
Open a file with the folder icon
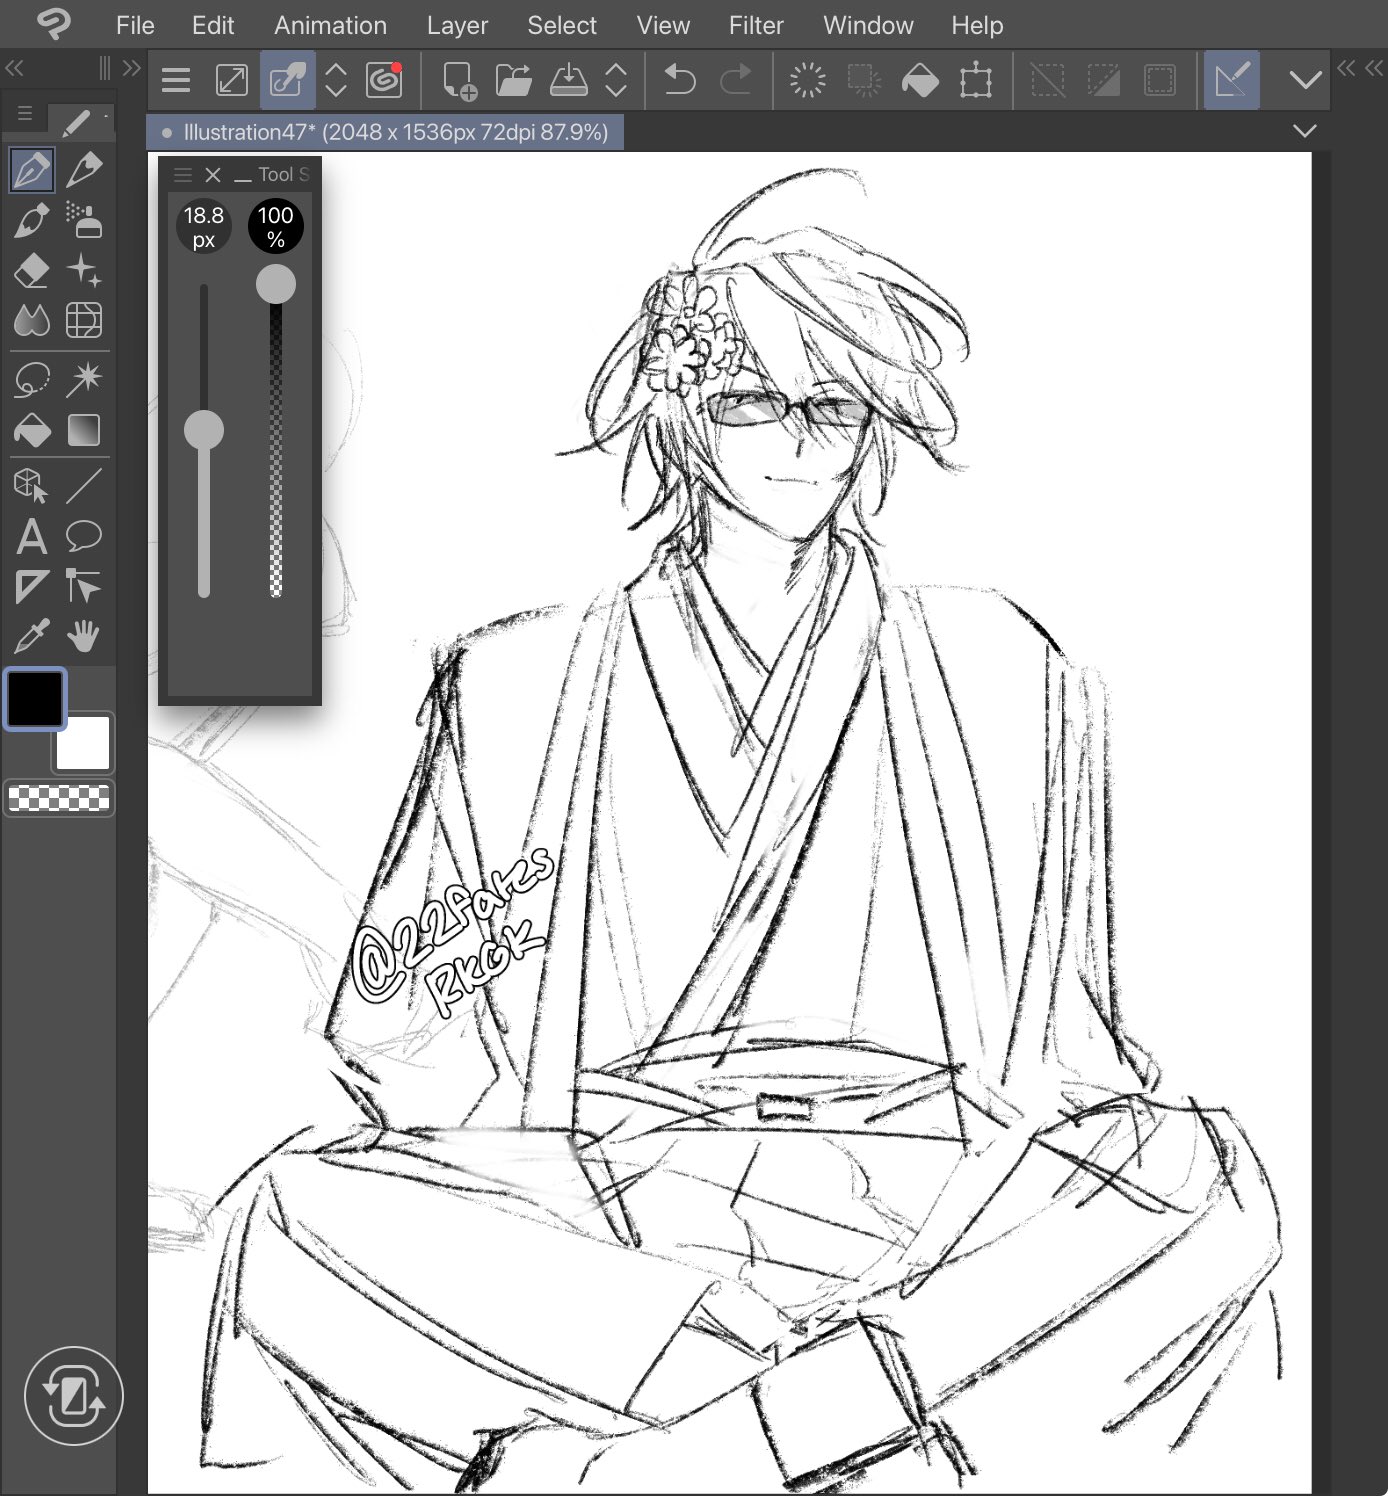pyautogui.click(x=514, y=80)
